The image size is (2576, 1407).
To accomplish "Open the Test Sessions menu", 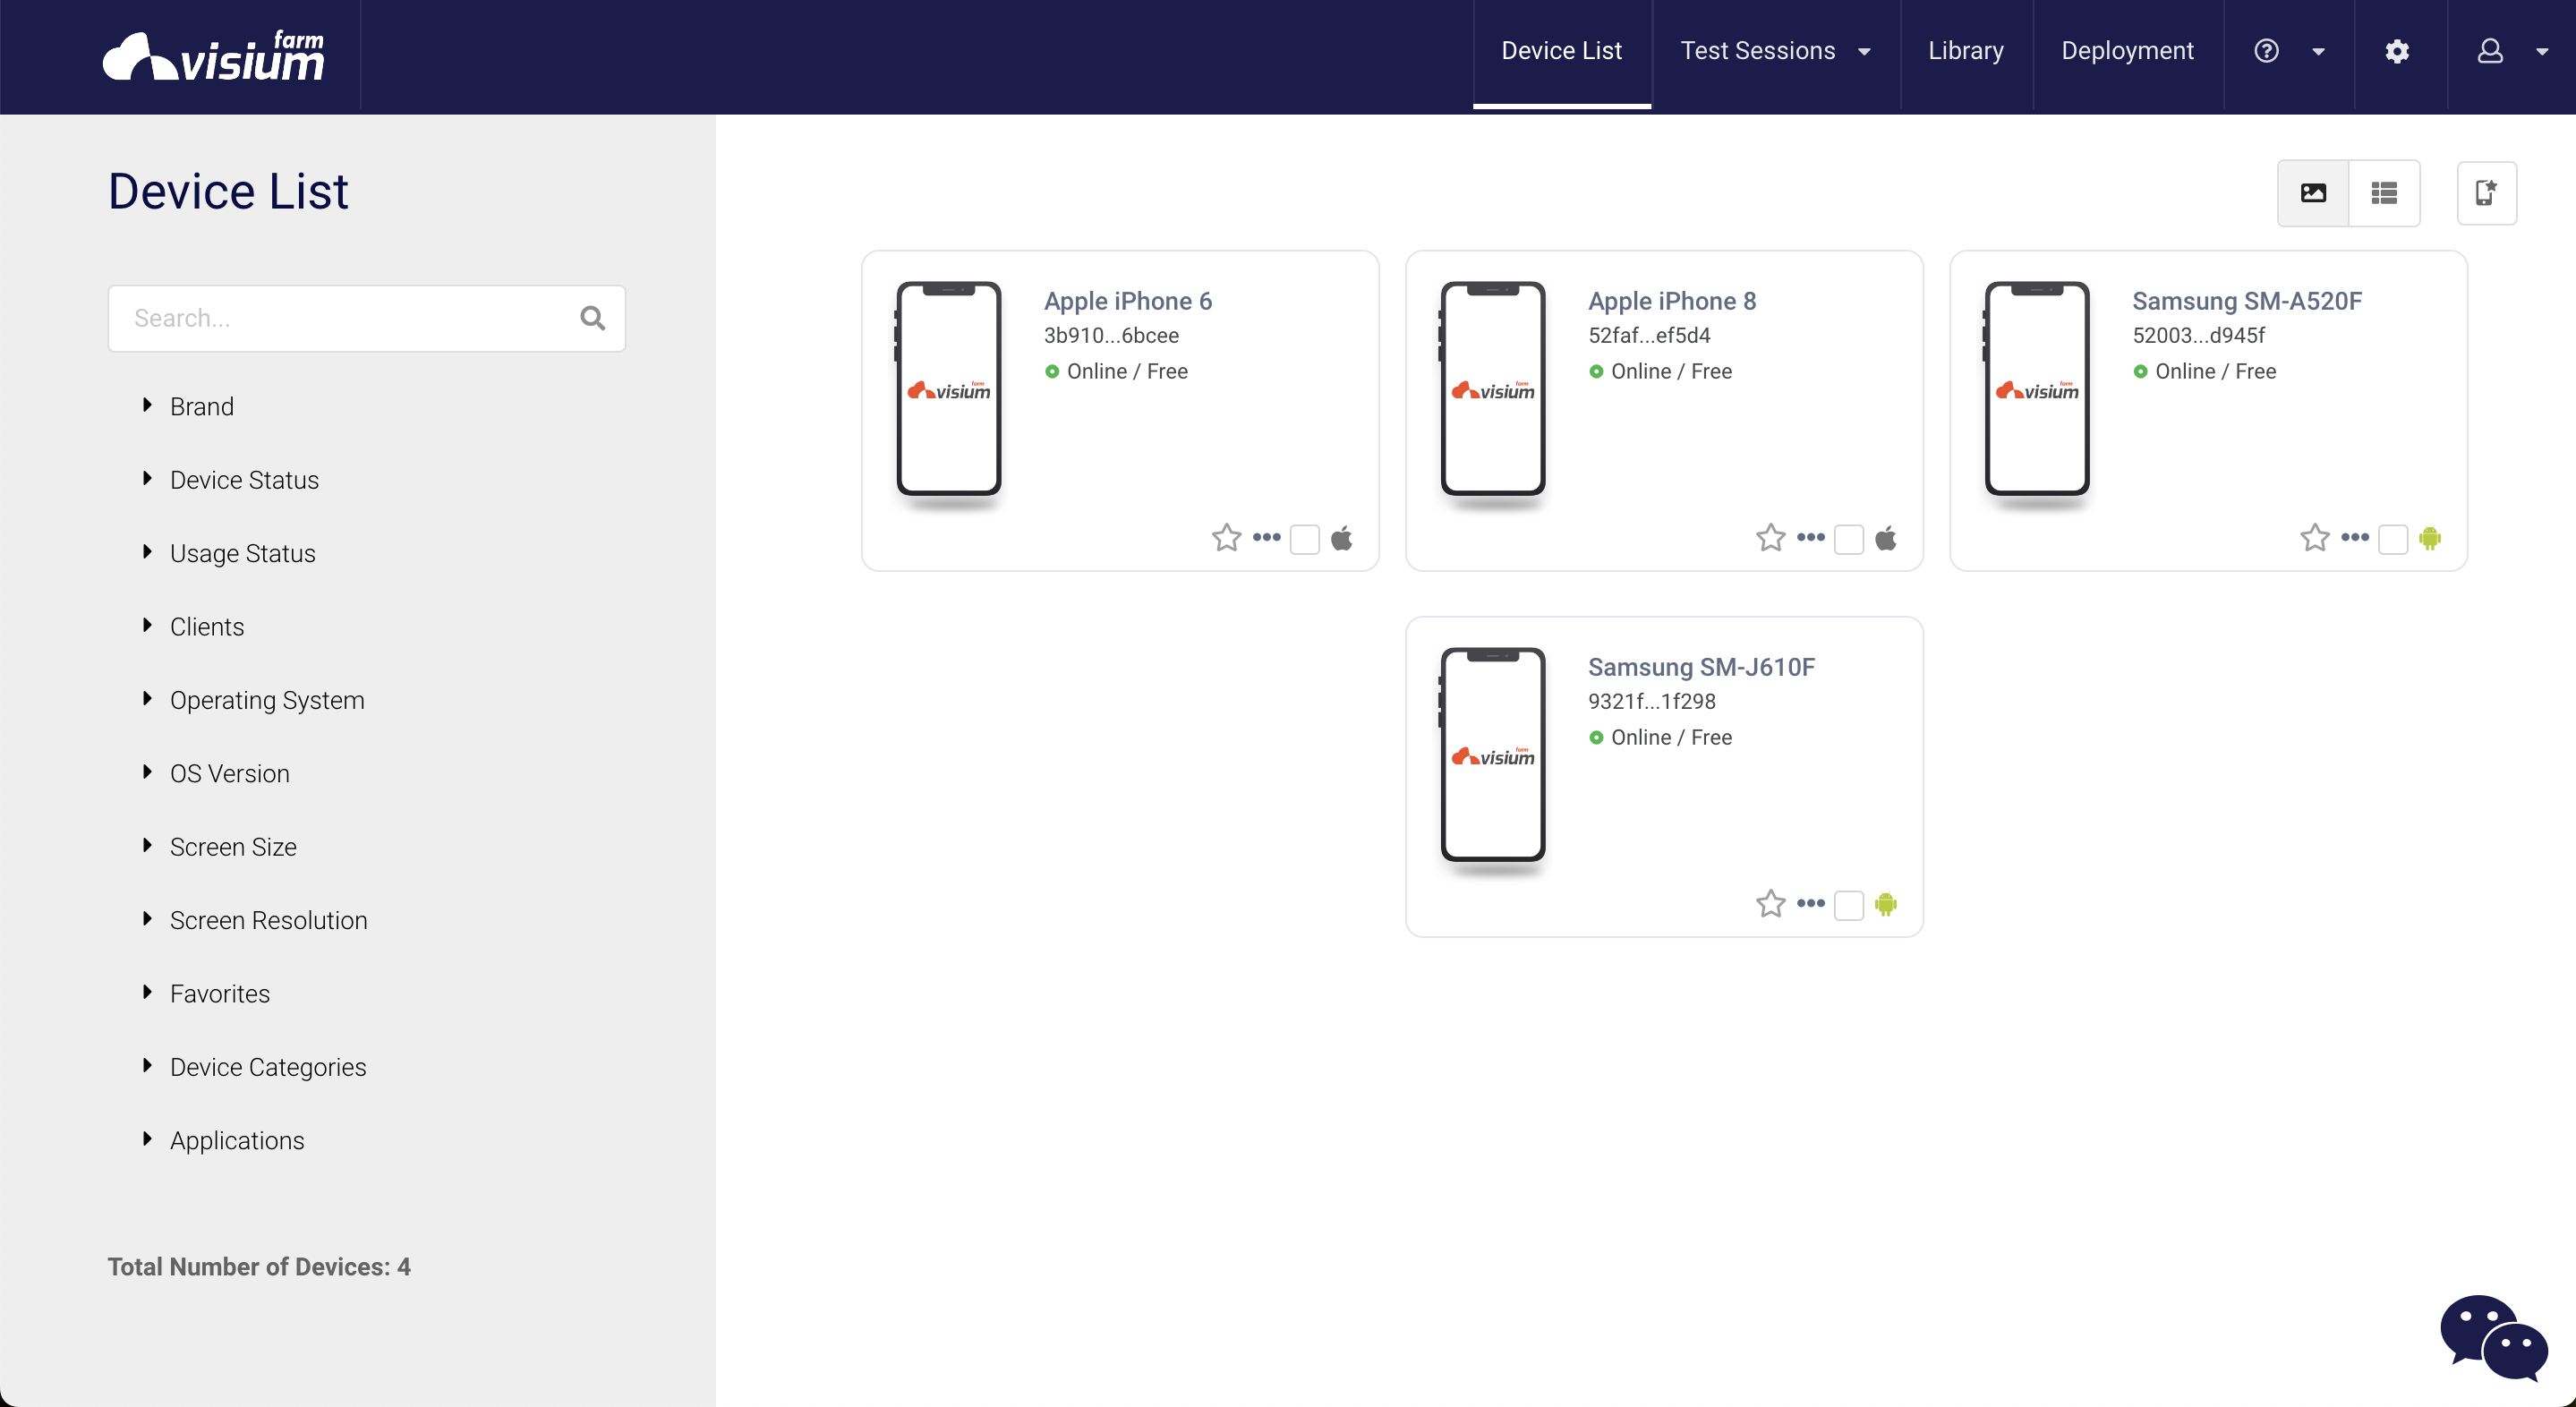I will tap(1757, 51).
